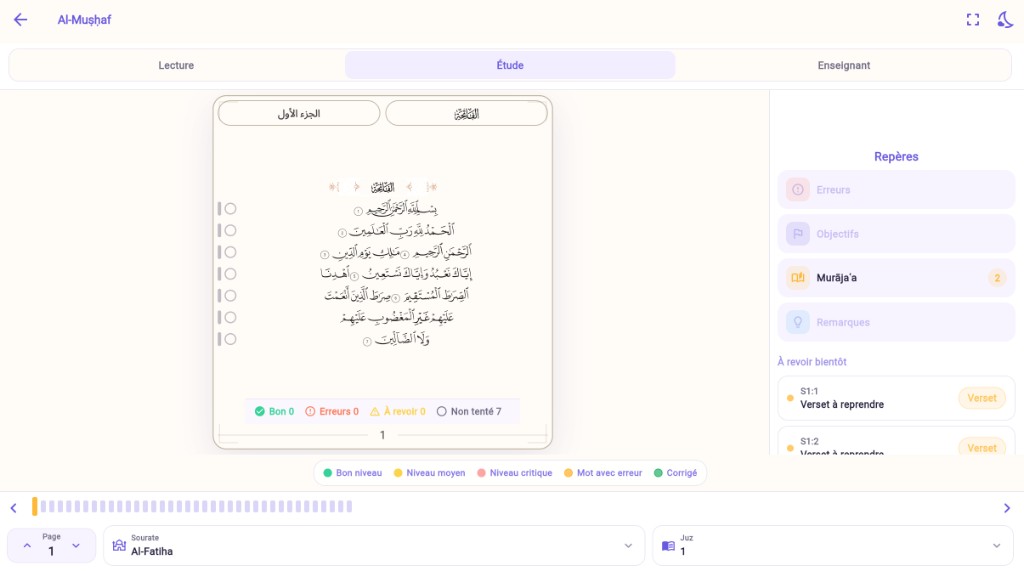The width and height of the screenshot is (1024, 571).
Task: Open the Objectifs repère
Action: [896, 234]
